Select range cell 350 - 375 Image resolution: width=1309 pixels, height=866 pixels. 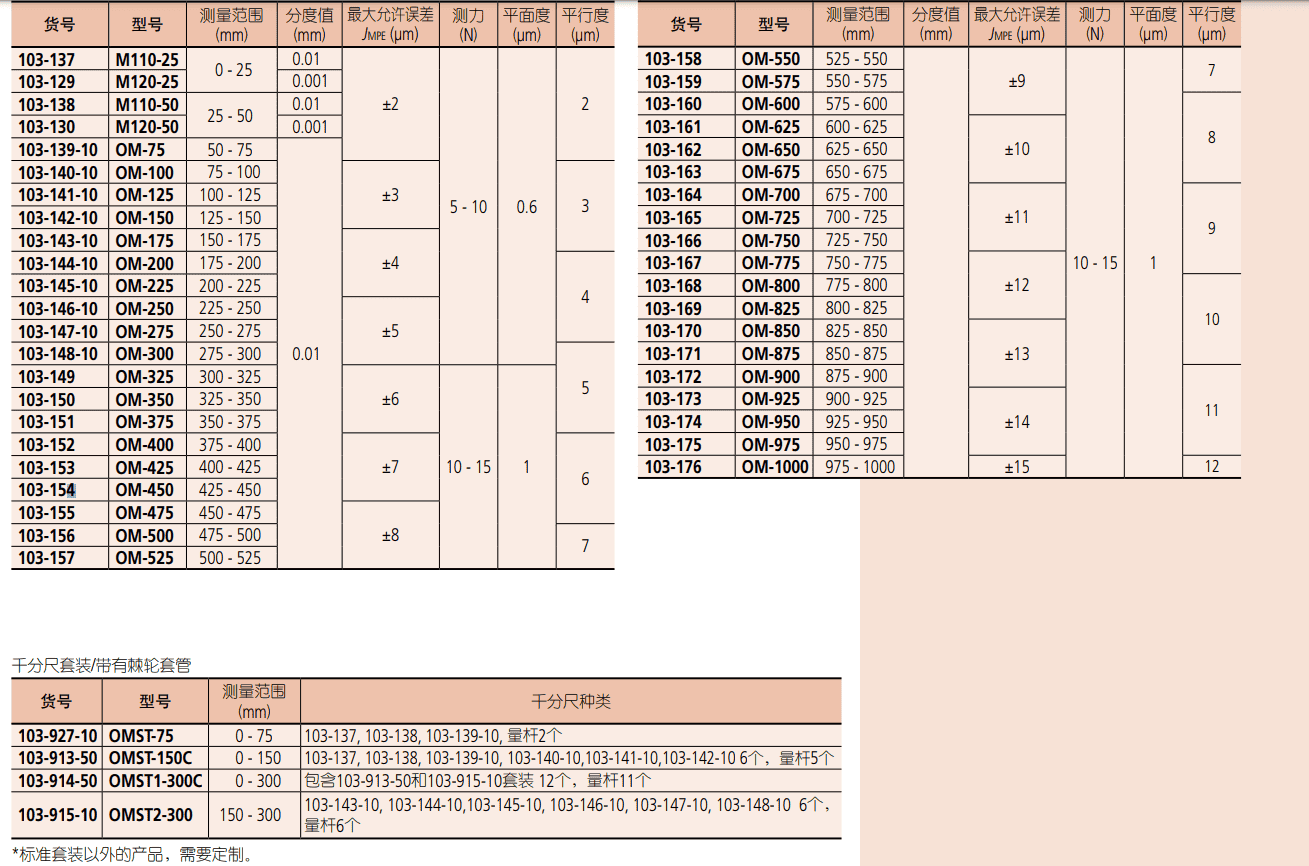[230, 422]
